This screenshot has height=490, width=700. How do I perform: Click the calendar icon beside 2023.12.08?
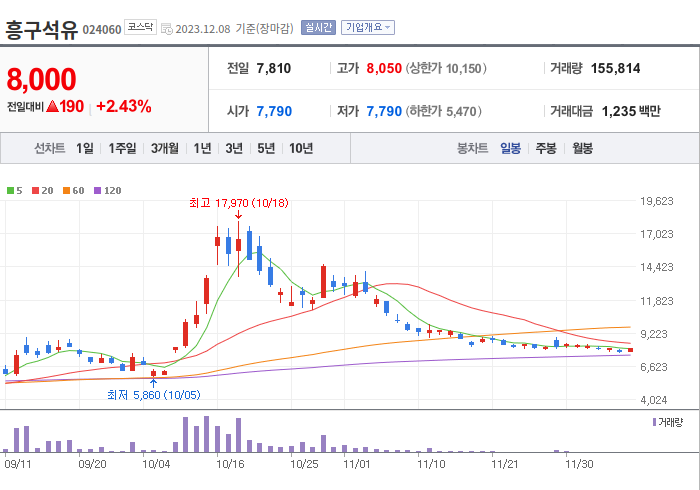coord(167,29)
